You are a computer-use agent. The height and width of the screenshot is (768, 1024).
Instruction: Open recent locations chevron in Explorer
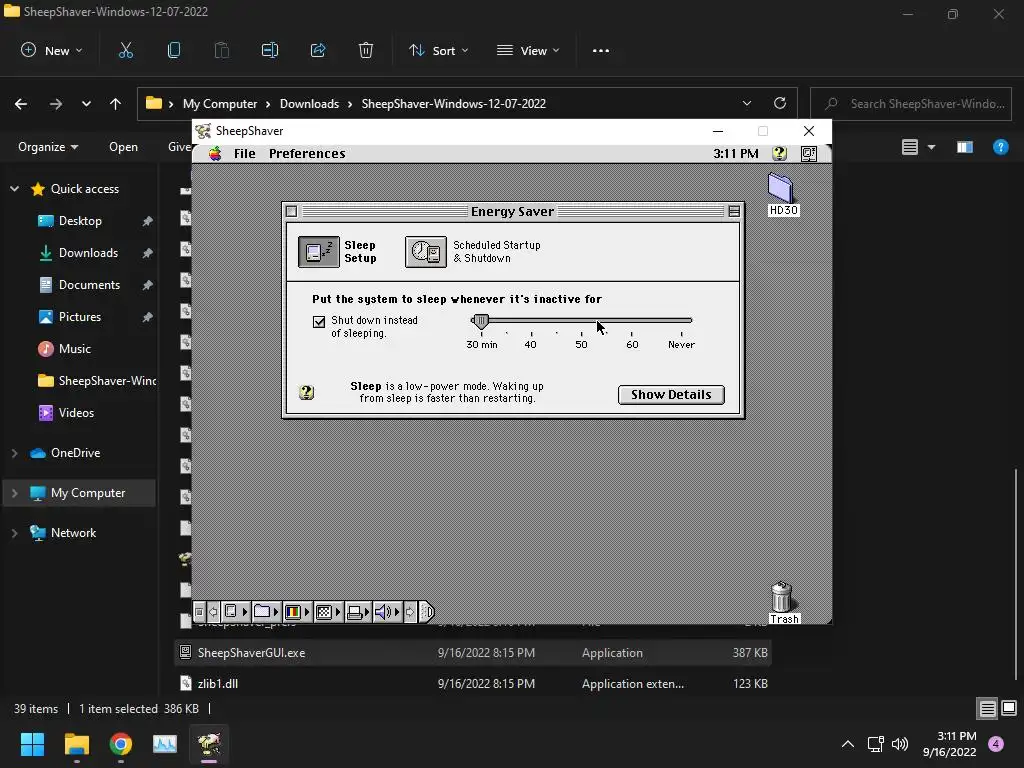point(86,104)
